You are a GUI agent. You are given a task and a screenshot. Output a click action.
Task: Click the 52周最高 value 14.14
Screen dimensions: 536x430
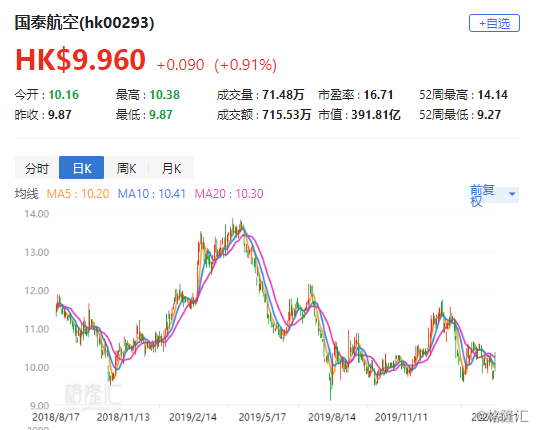[x=492, y=95]
